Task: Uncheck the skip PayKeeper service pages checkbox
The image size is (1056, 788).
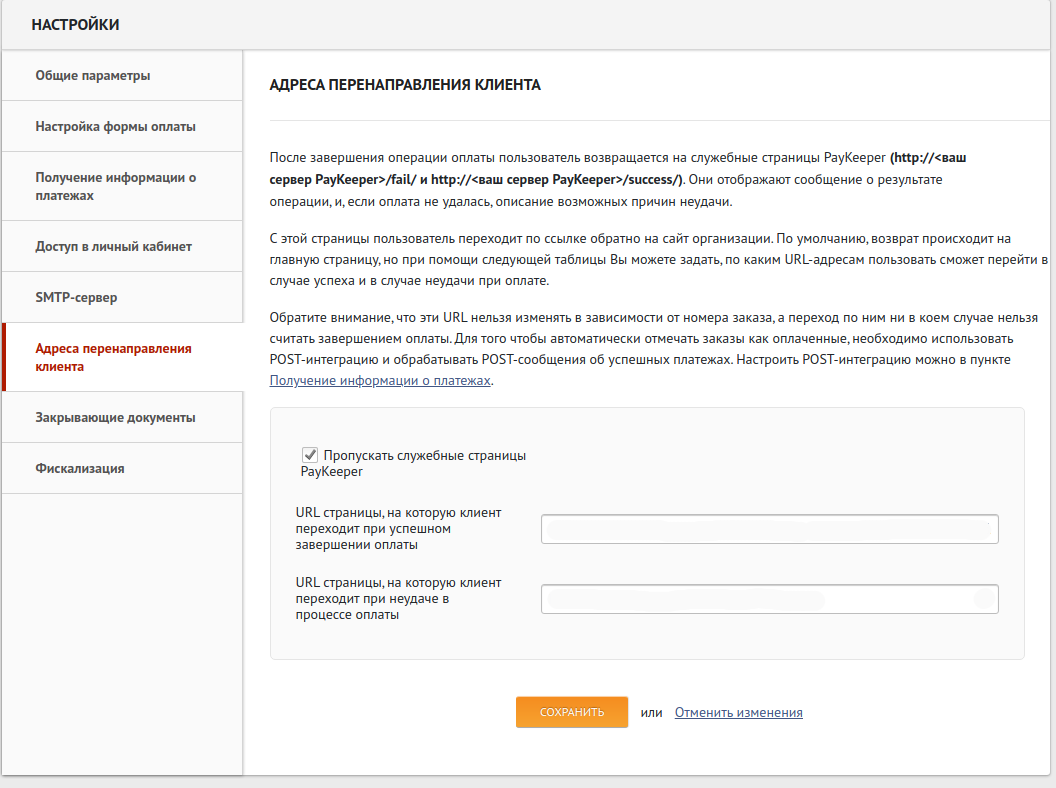Action: (310, 455)
